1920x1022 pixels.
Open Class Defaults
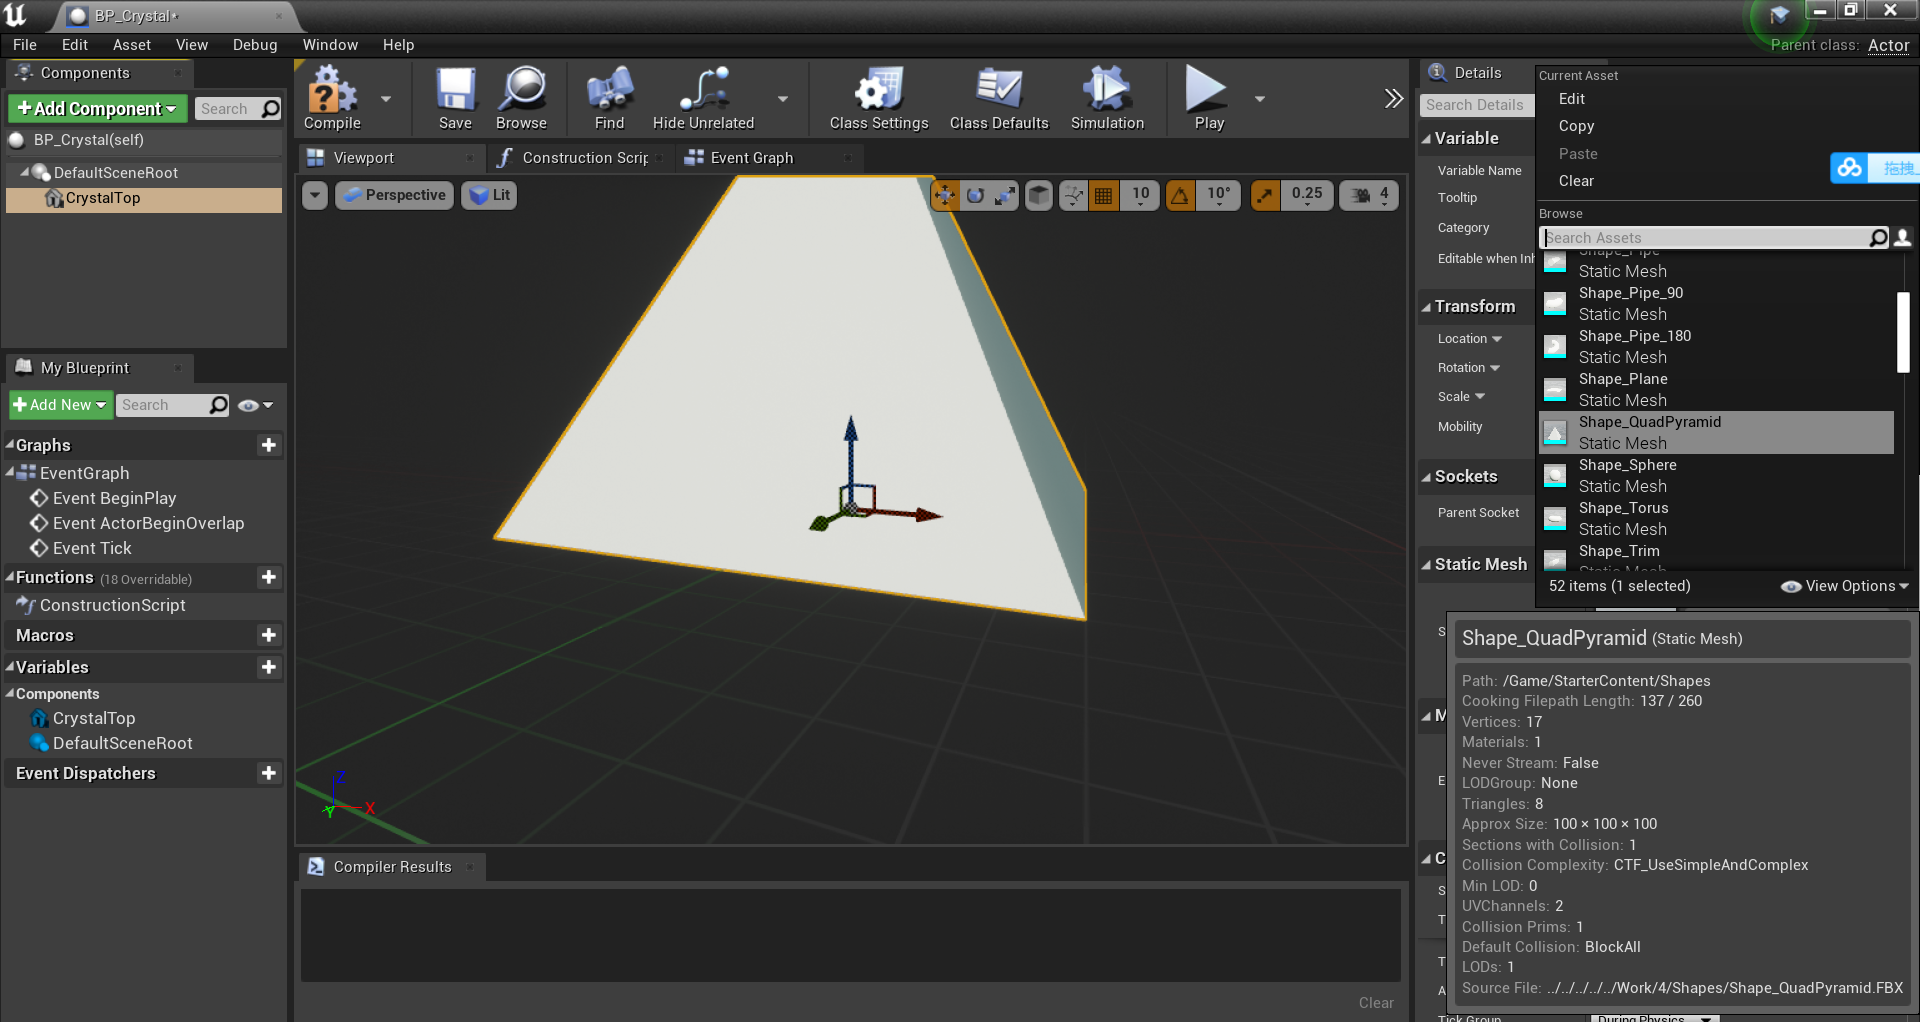[999, 98]
